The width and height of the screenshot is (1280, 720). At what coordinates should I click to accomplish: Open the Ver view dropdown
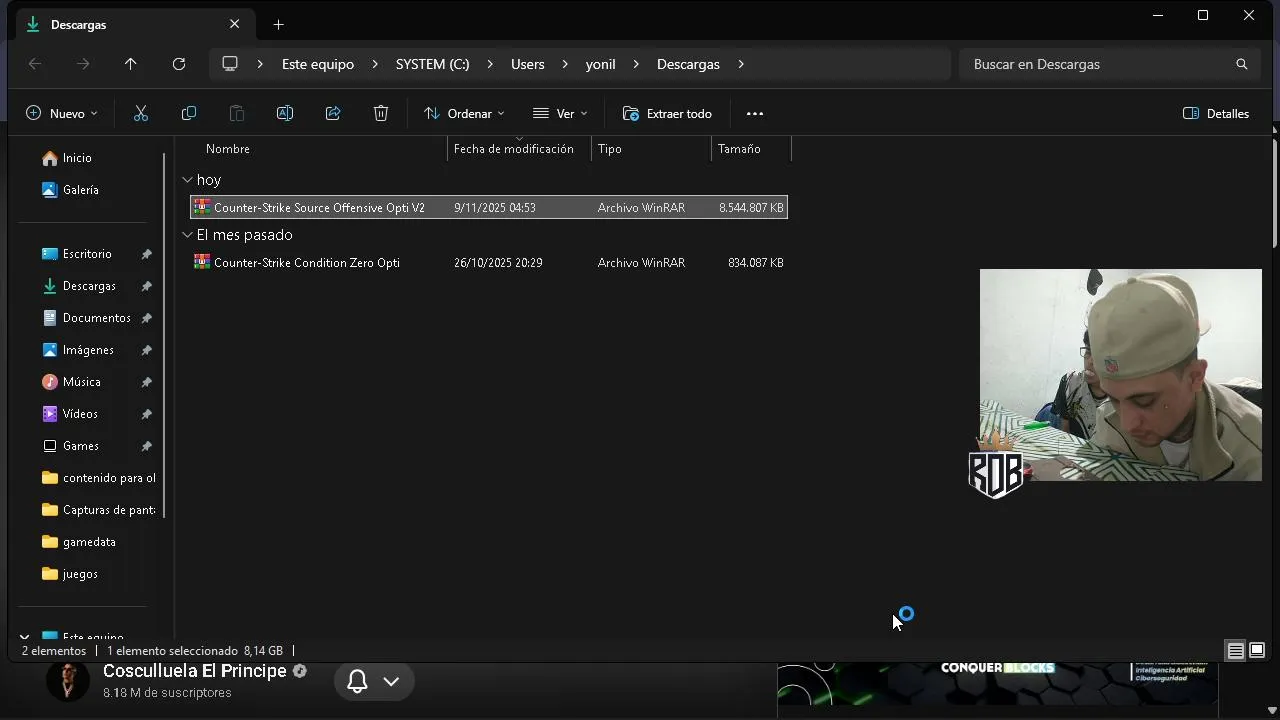(x=560, y=114)
